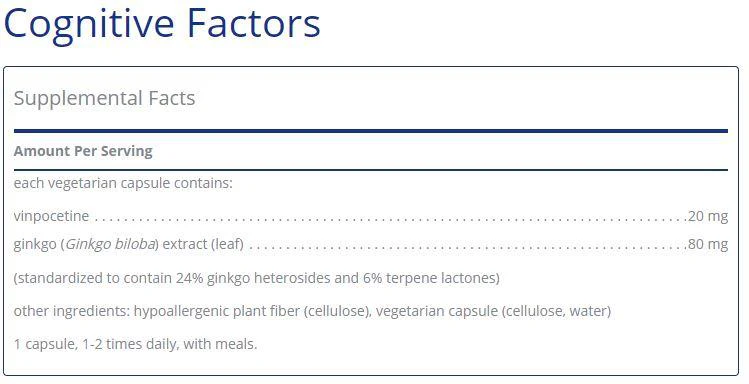Viewport: 749px width, 384px height.
Task: Select the Supplemental Facts title
Action: pos(104,99)
